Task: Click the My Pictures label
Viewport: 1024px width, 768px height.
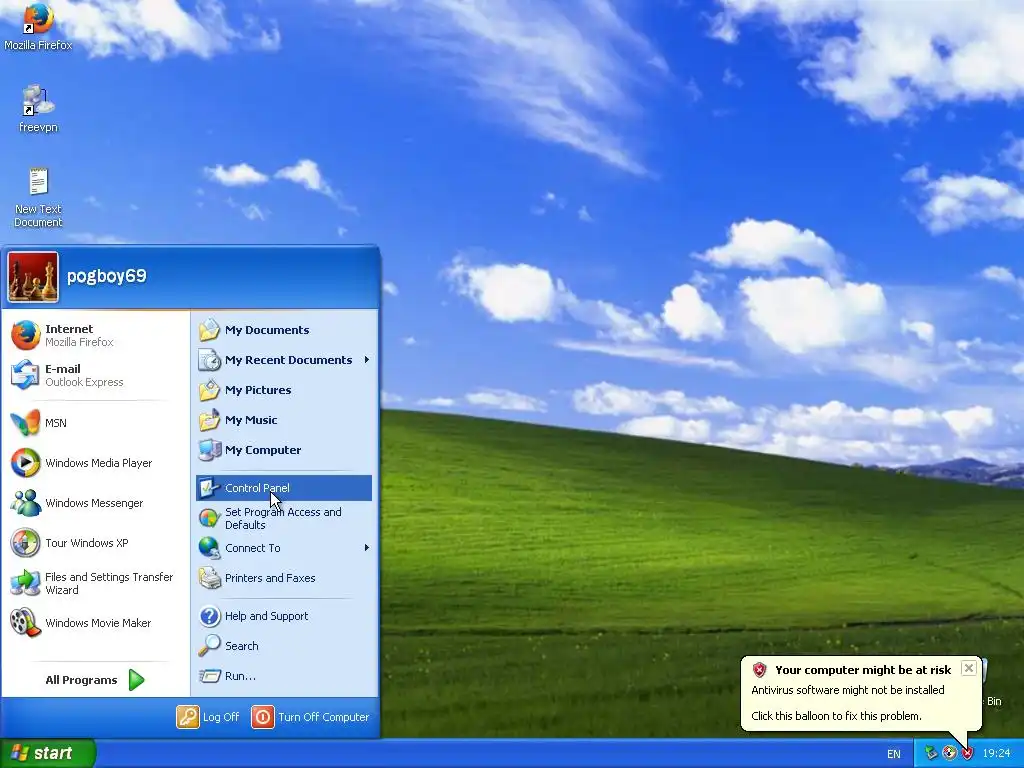Action: 258,390
